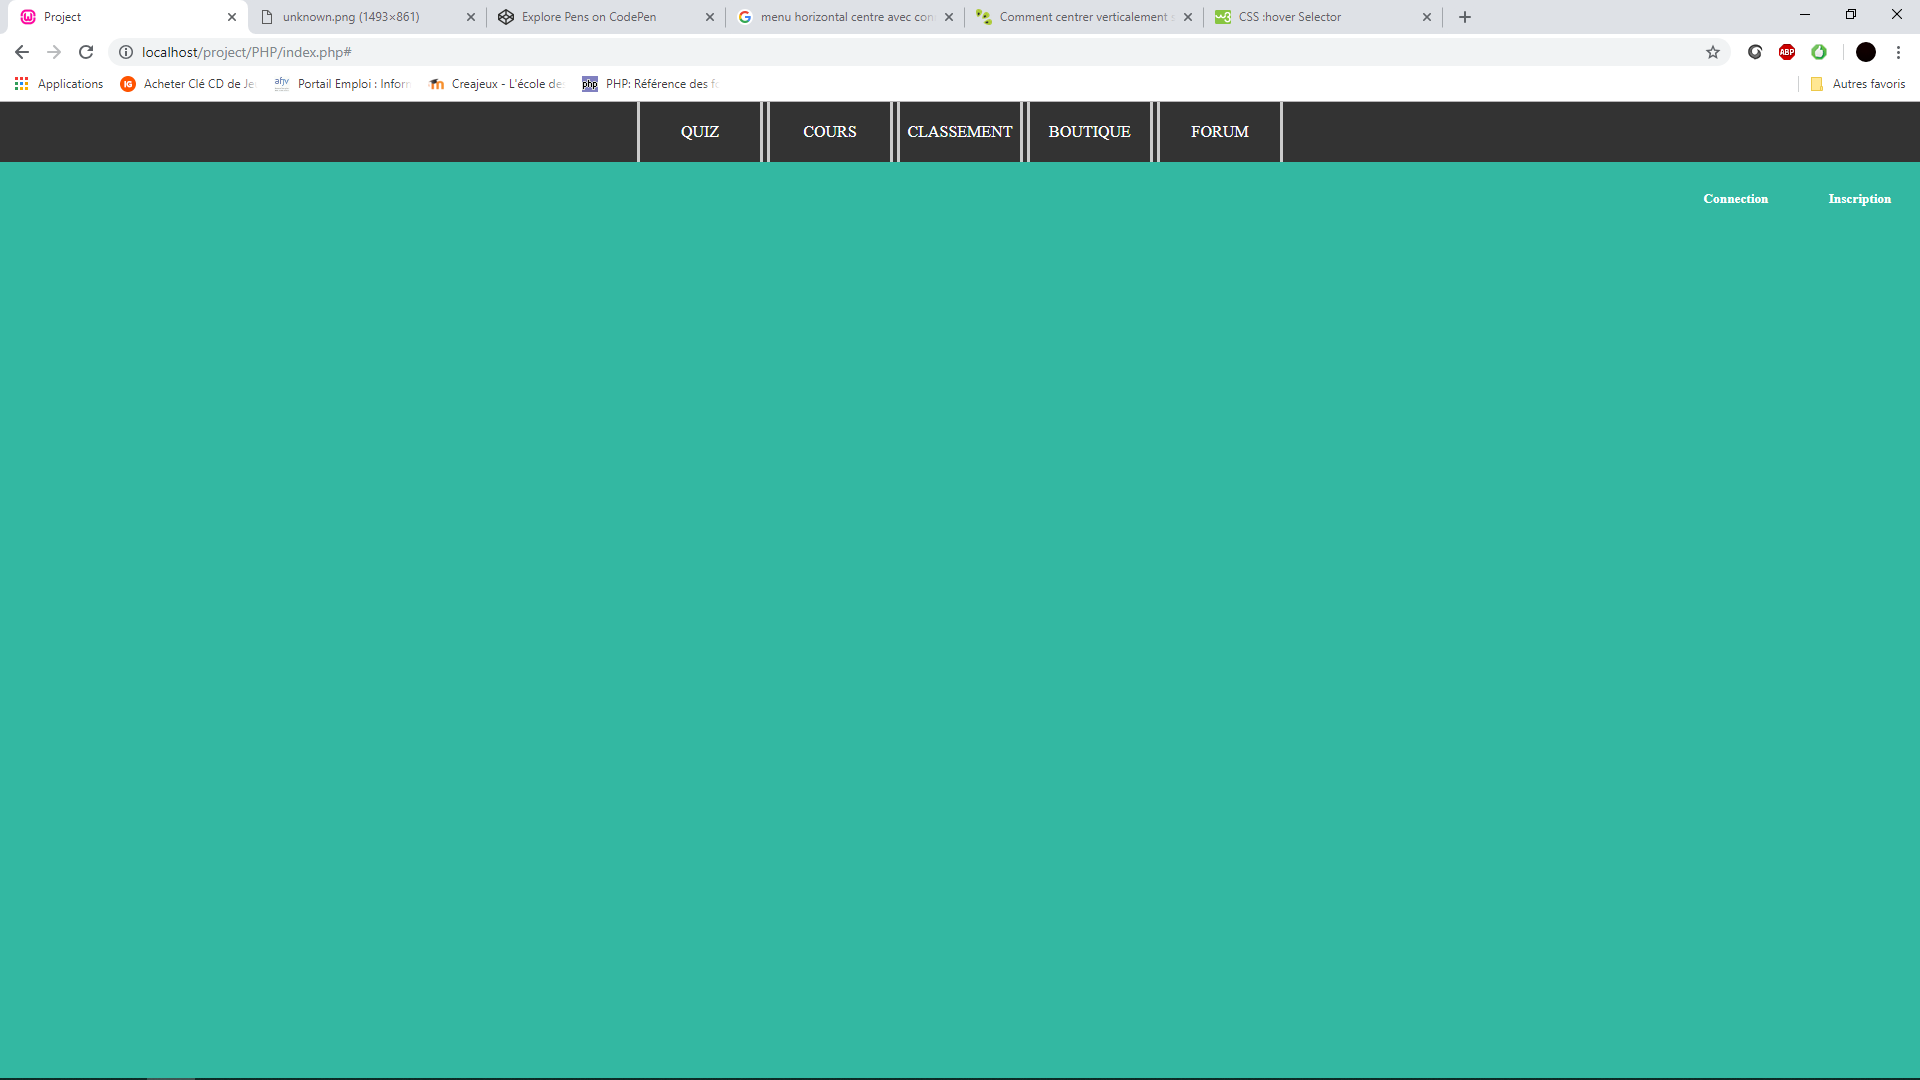Reload the current page
The height and width of the screenshot is (1080, 1920).
point(86,52)
